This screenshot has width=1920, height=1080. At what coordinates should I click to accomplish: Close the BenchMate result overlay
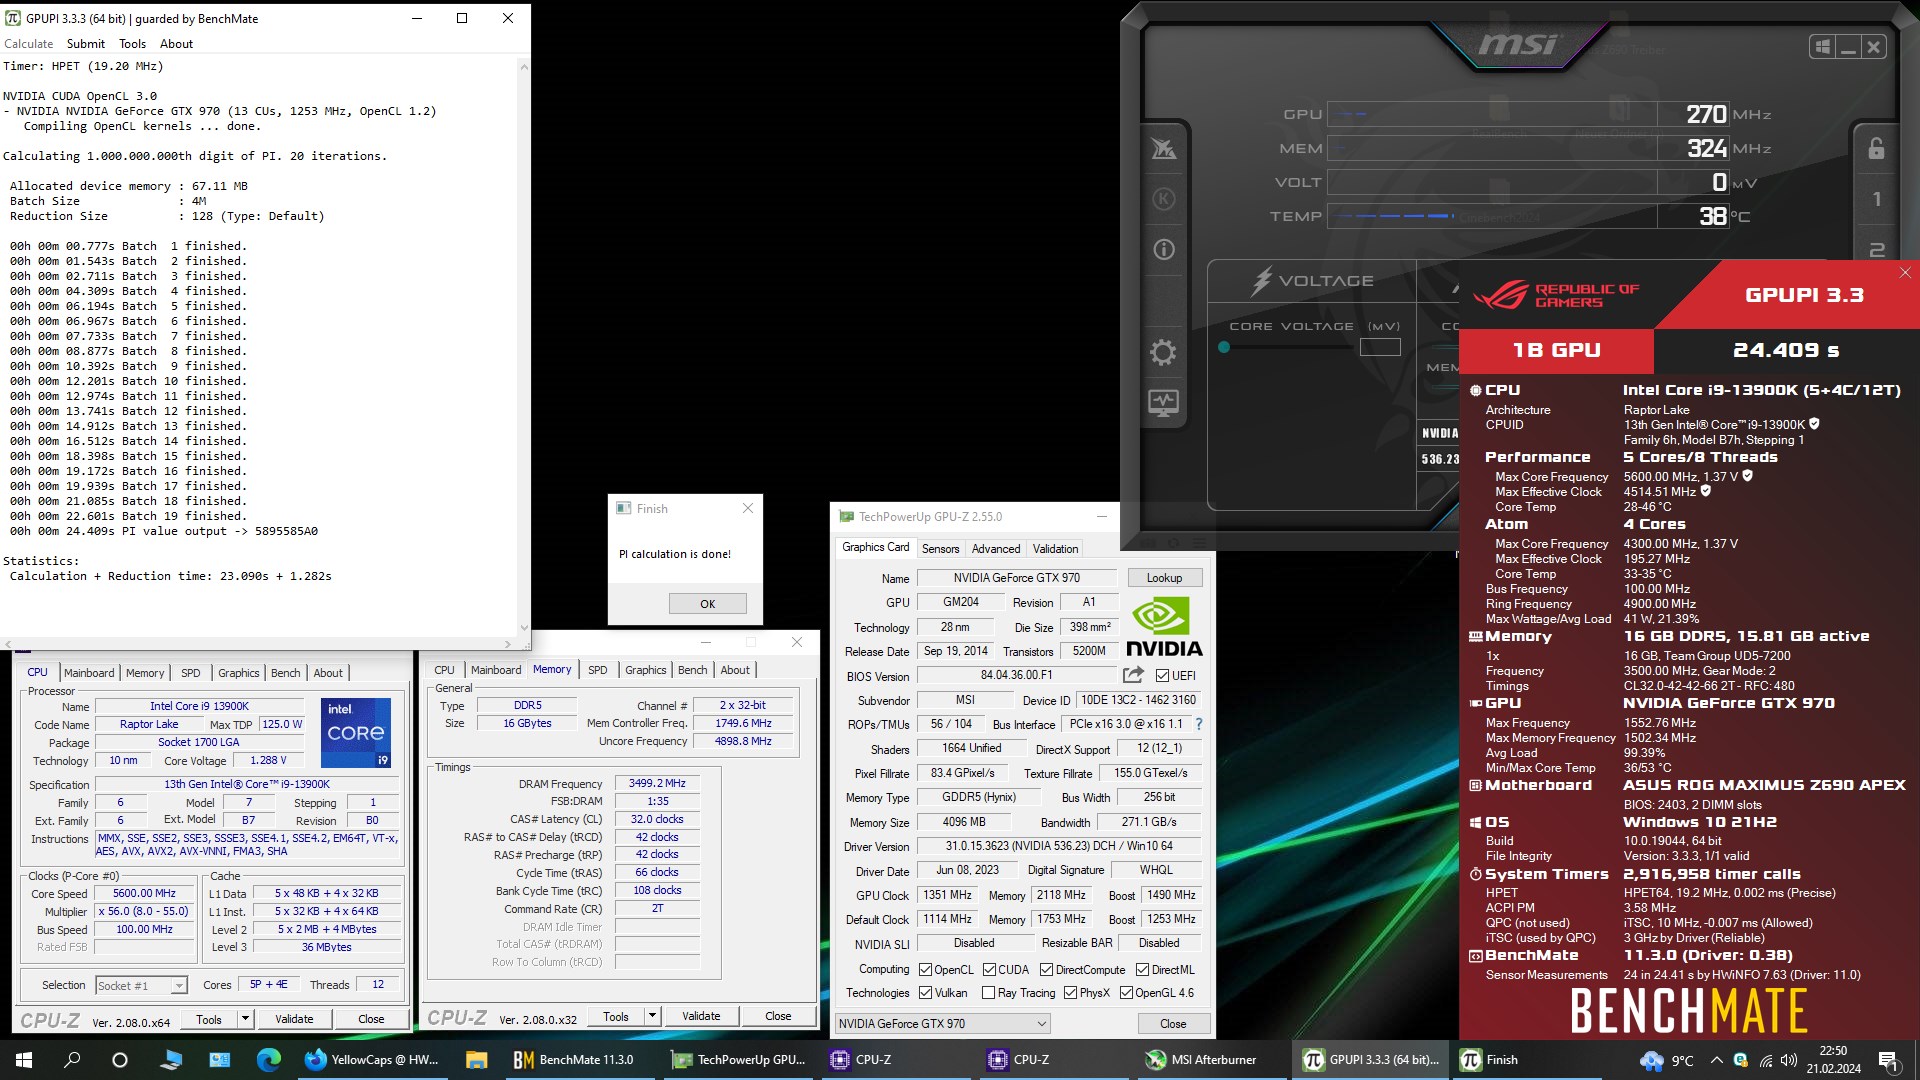tap(1905, 273)
